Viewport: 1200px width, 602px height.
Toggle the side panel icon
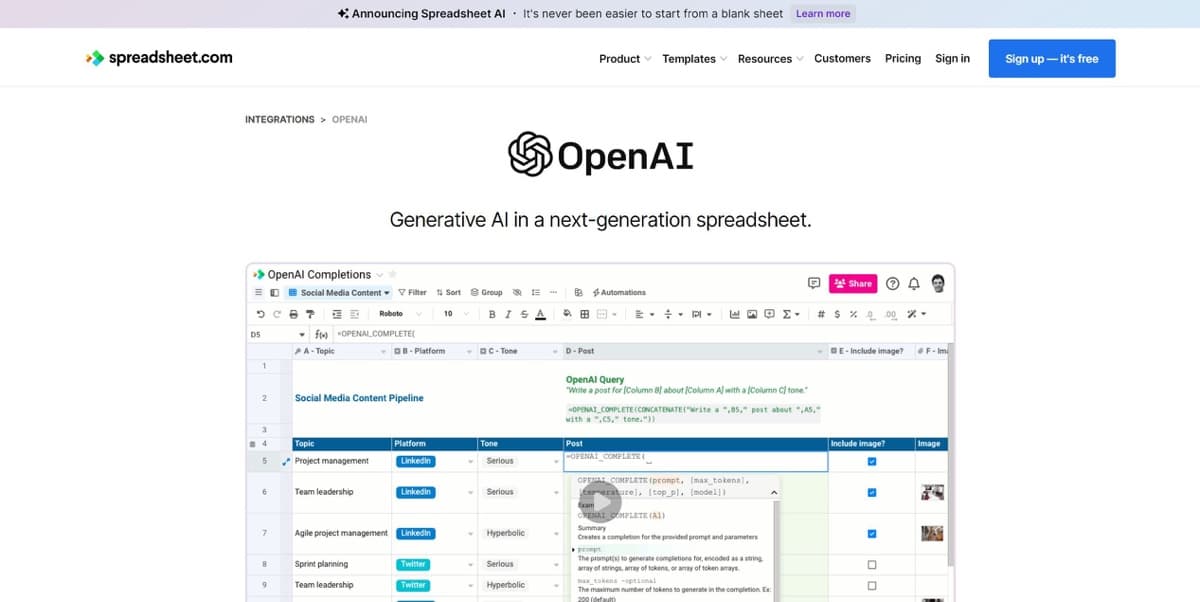(274, 292)
